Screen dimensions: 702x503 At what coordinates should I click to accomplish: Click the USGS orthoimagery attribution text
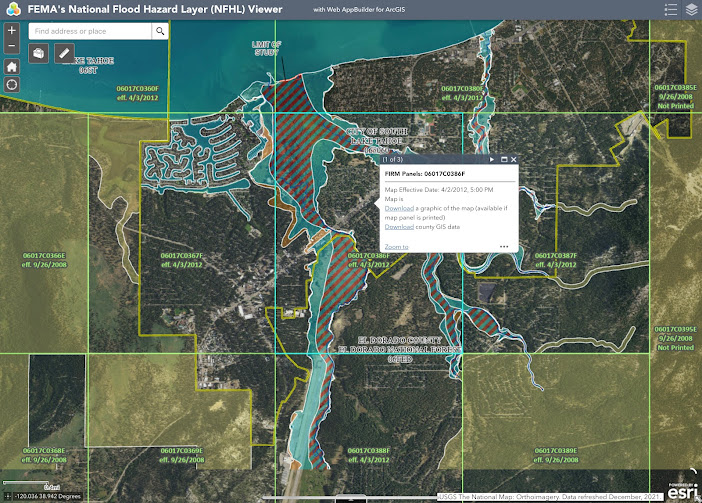tap(549, 497)
